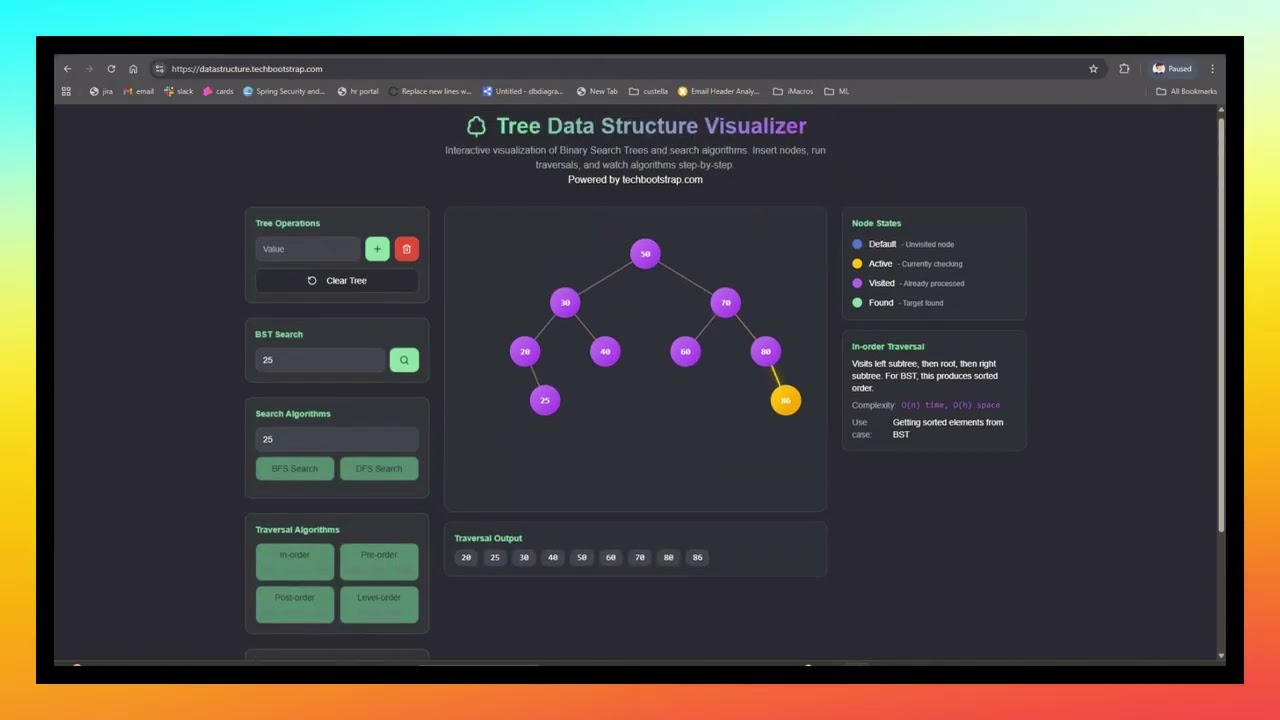1280x720 pixels.
Task: Open the New Tab bookmark
Action: pyautogui.click(x=597, y=91)
